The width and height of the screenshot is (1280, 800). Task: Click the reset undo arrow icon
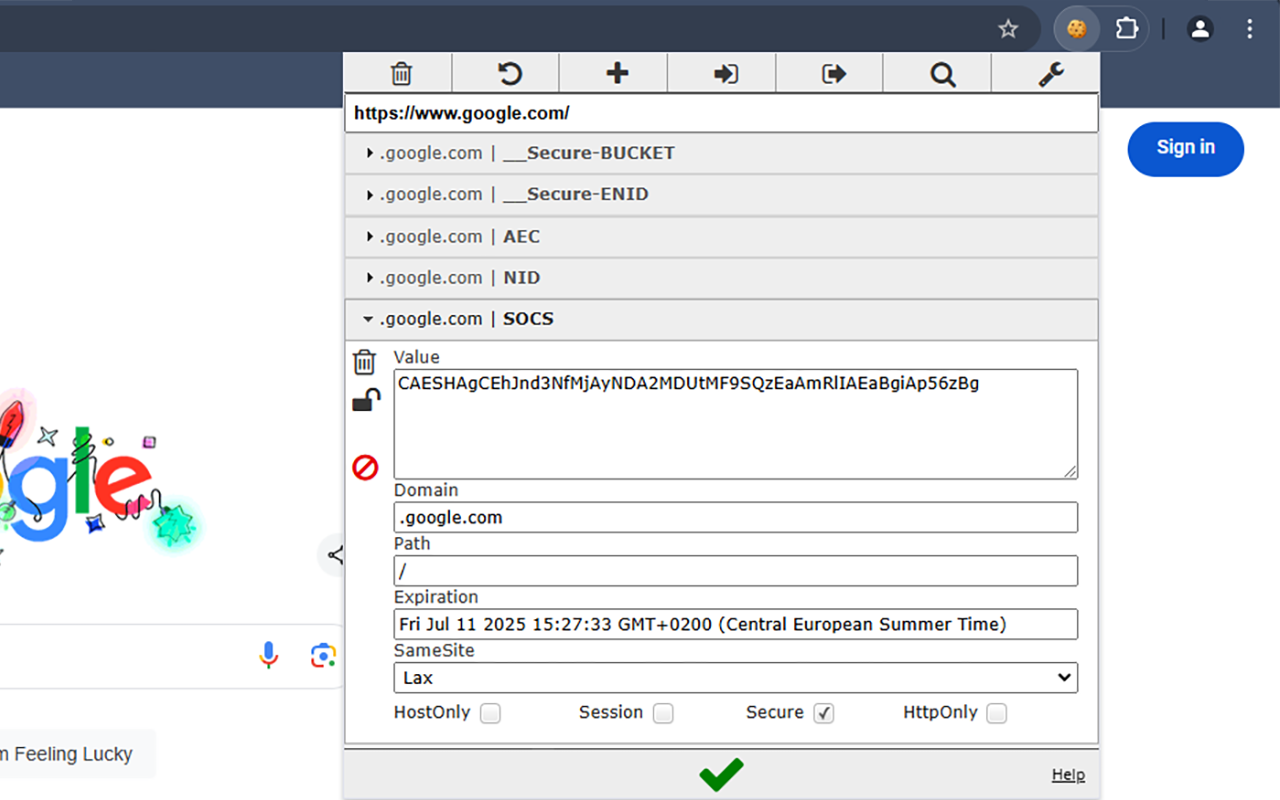click(509, 74)
